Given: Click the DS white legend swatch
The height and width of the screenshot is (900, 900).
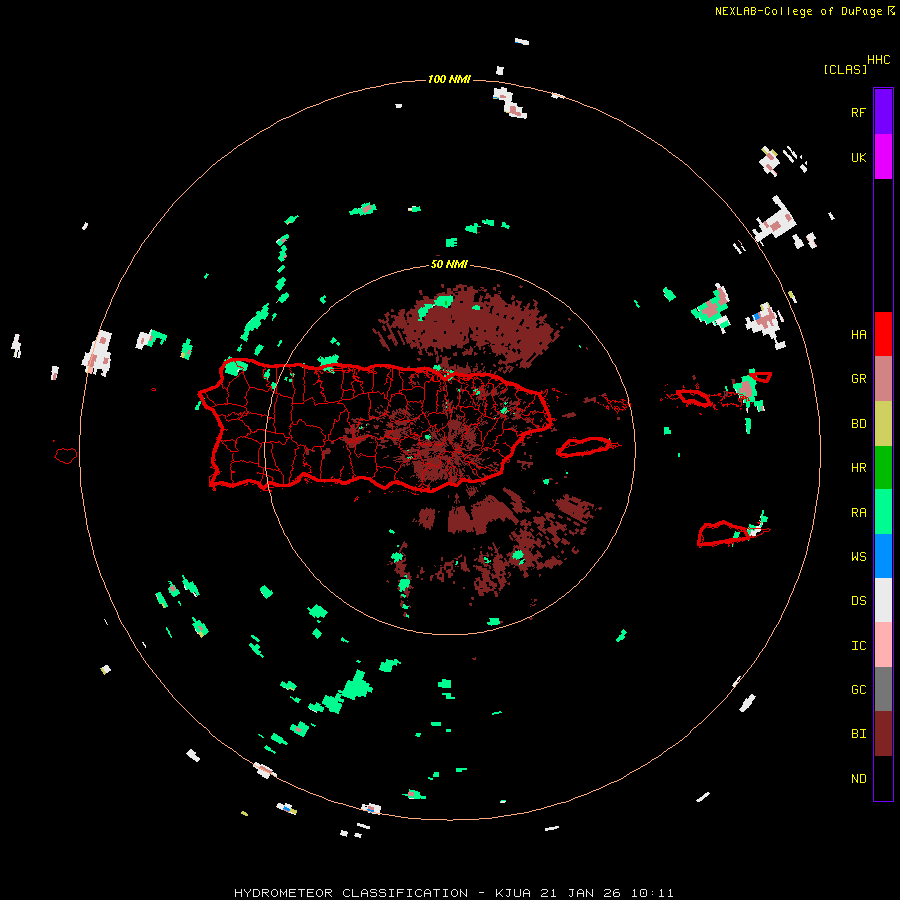Looking at the screenshot, I should pos(883,600).
